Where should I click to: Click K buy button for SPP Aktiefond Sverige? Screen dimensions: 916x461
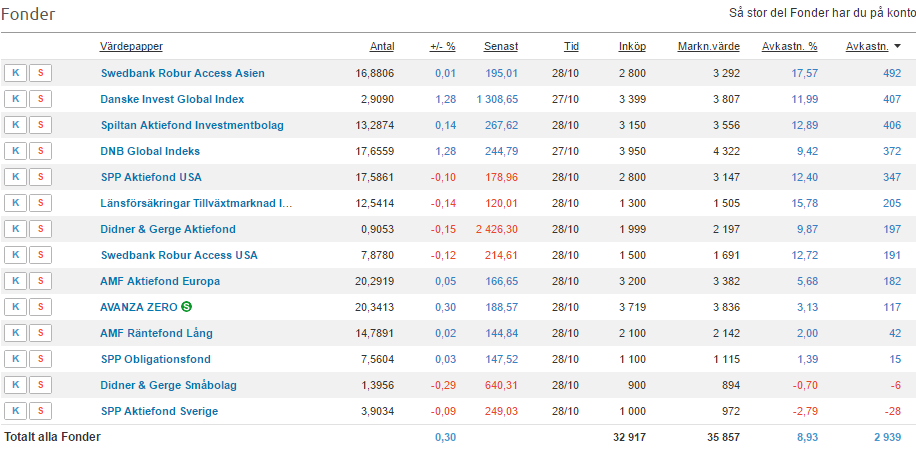[x=15, y=411]
